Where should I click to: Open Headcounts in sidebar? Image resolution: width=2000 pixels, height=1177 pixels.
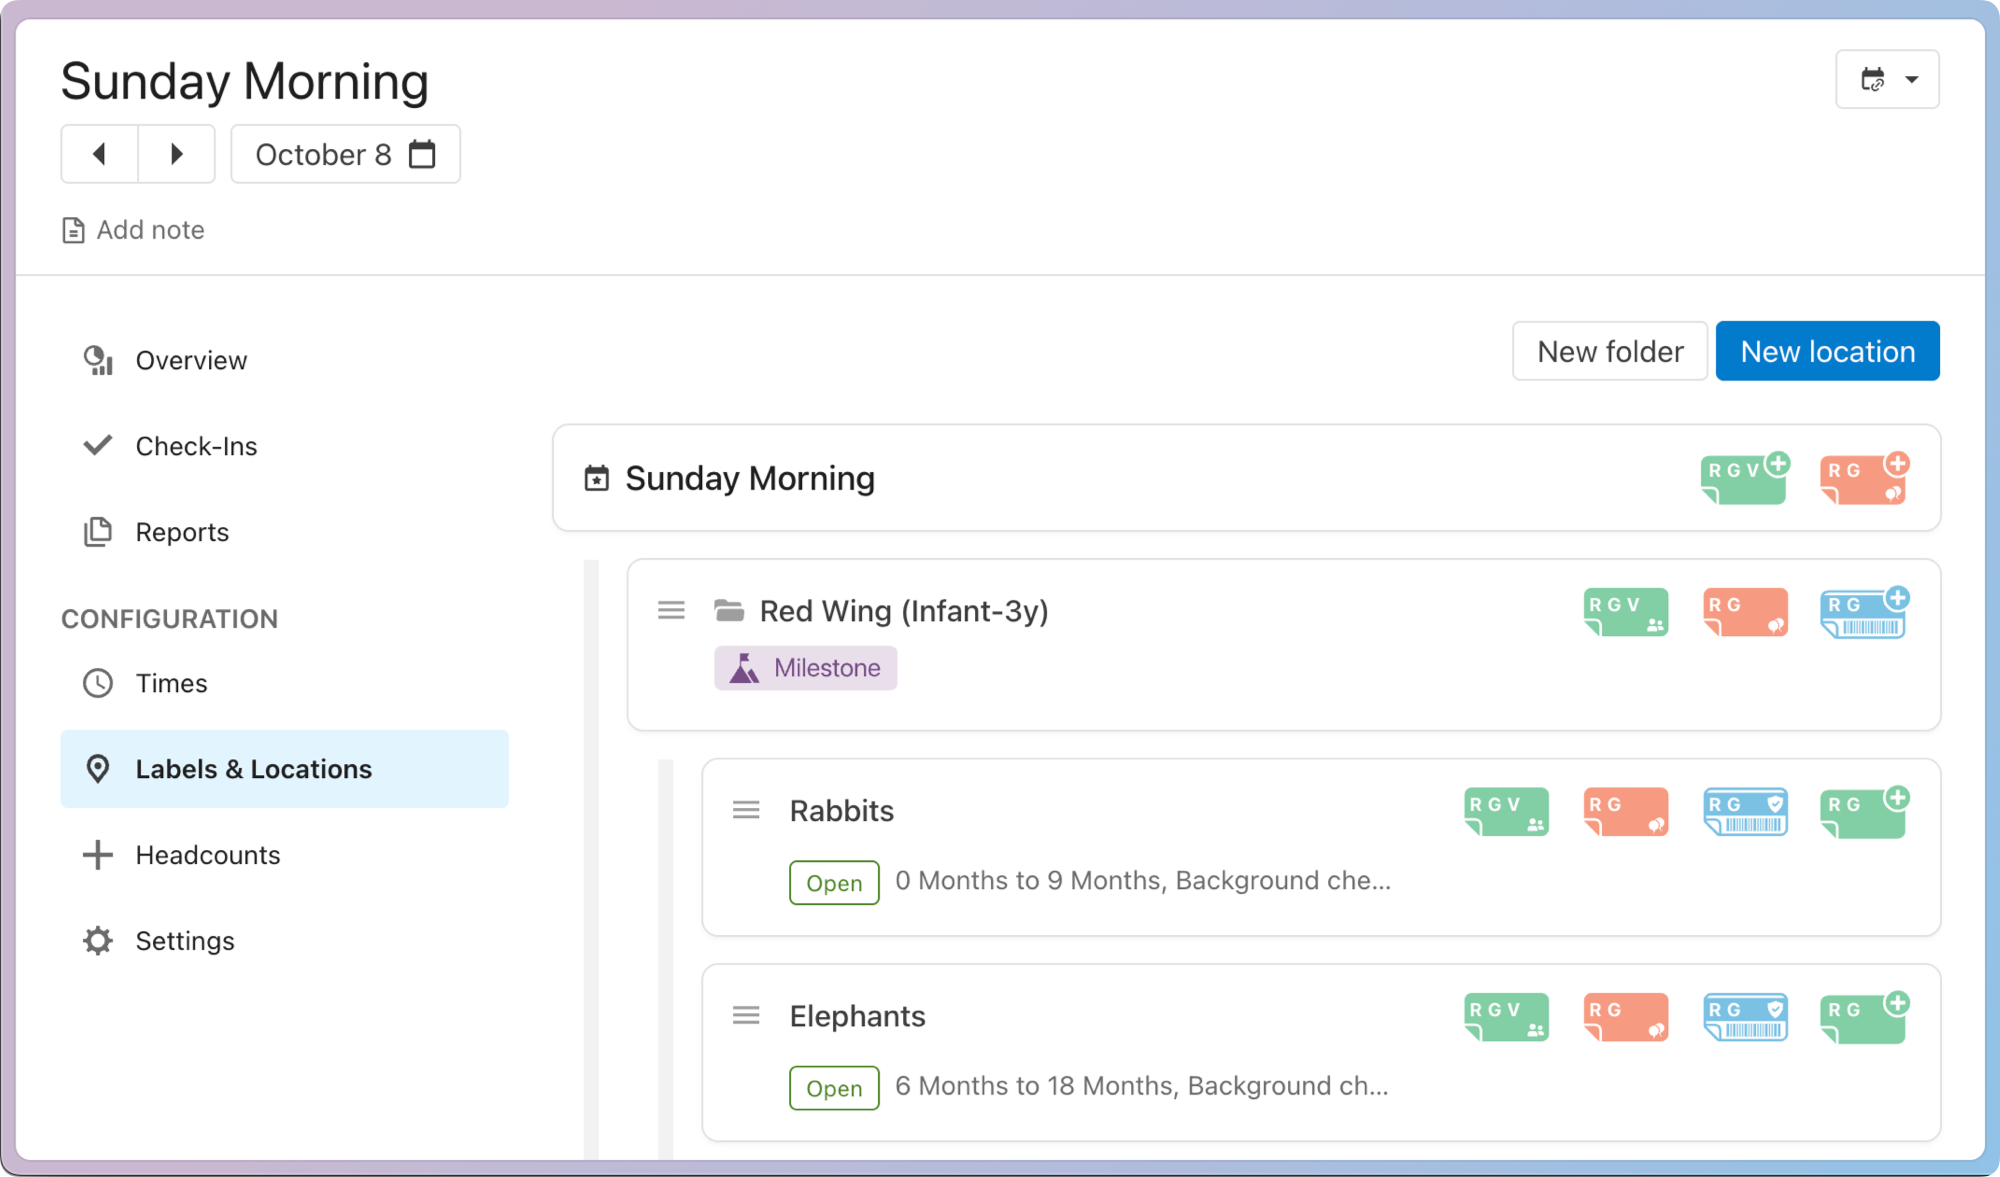click(207, 855)
